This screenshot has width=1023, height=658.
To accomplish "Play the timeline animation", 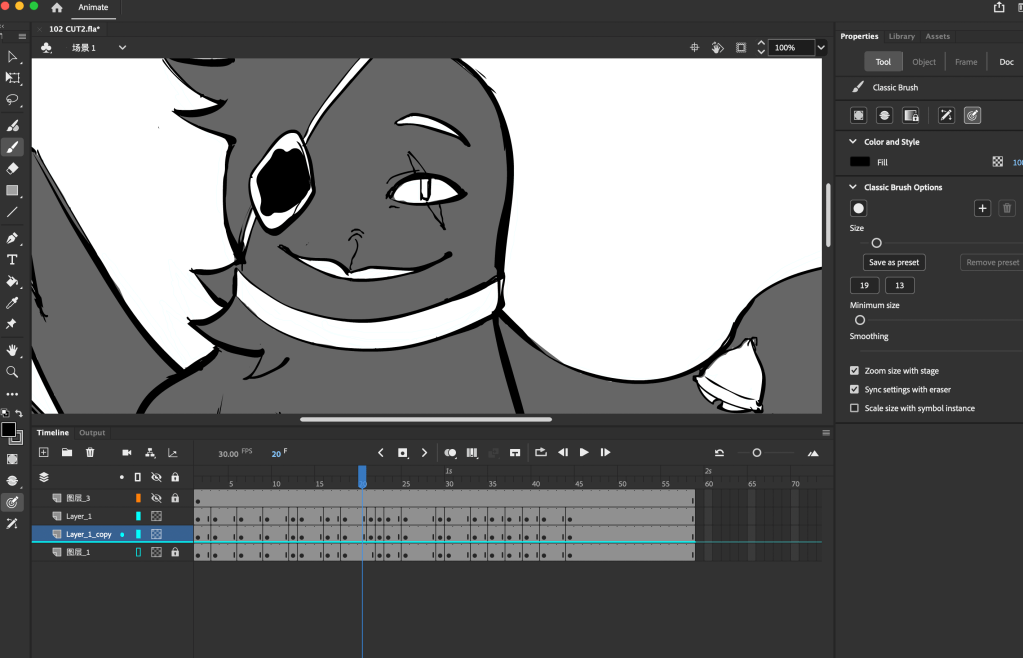I will point(584,453).
